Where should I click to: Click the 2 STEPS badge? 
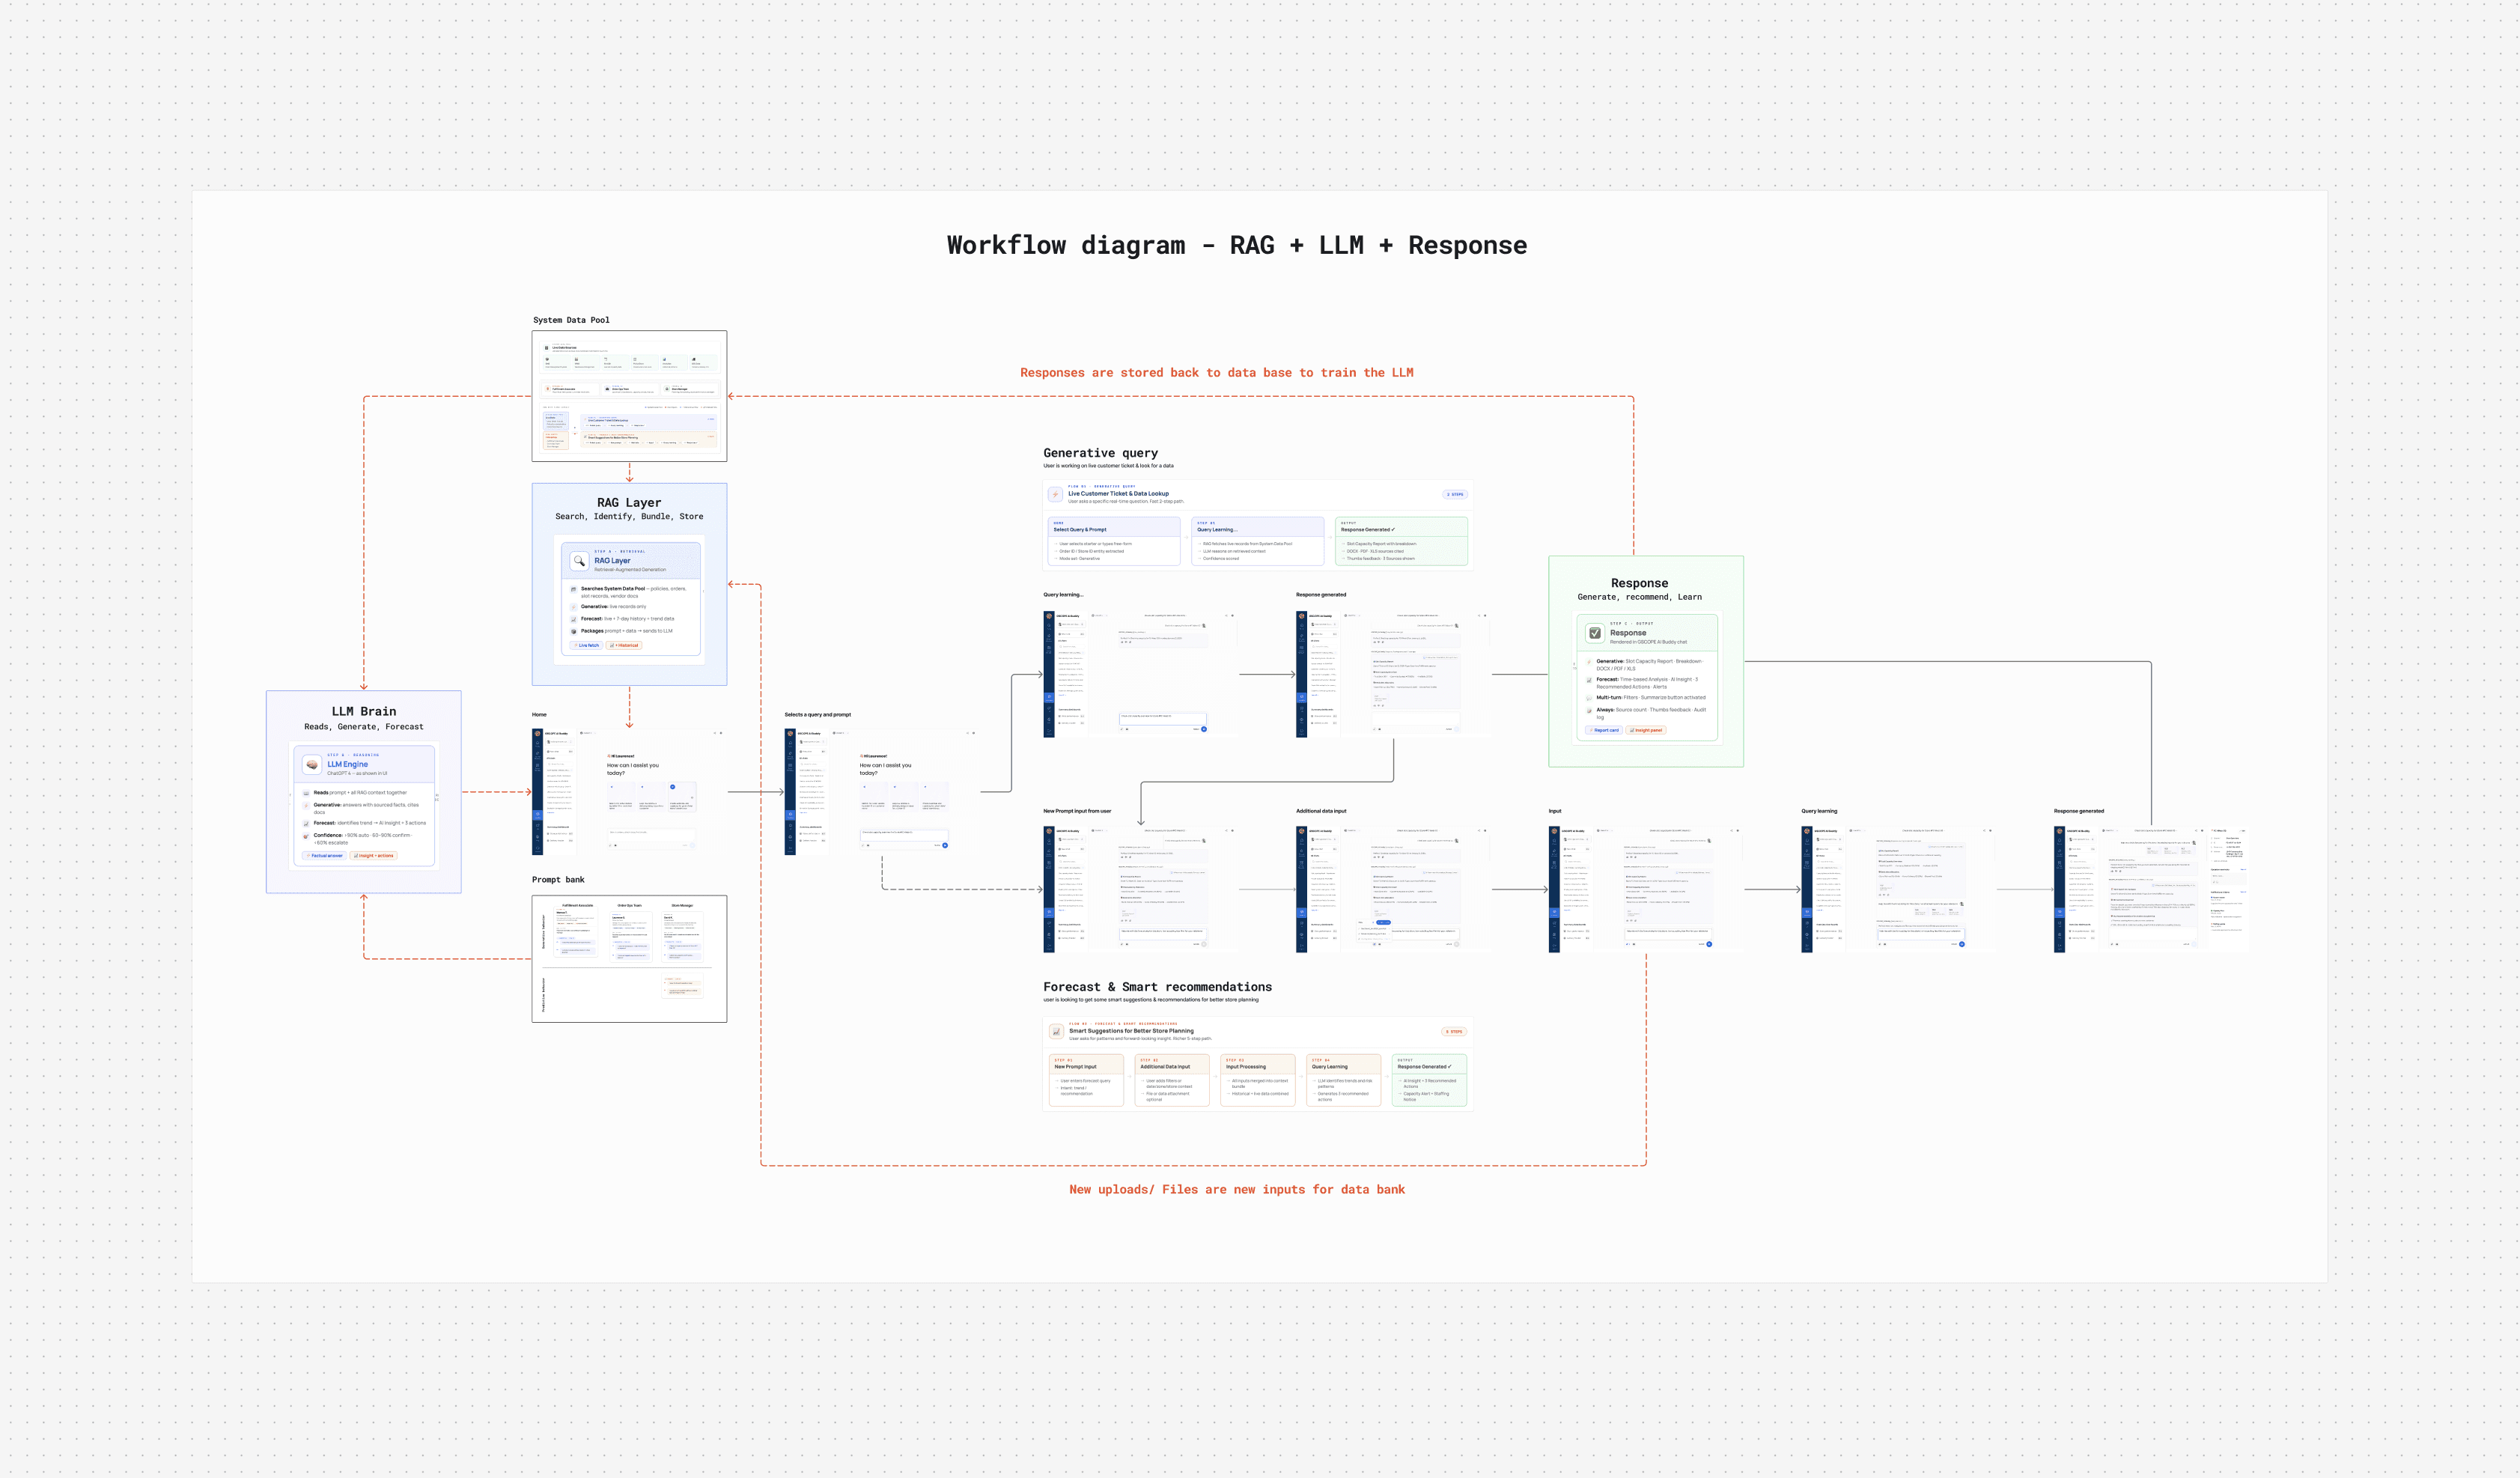point(1455,494)
